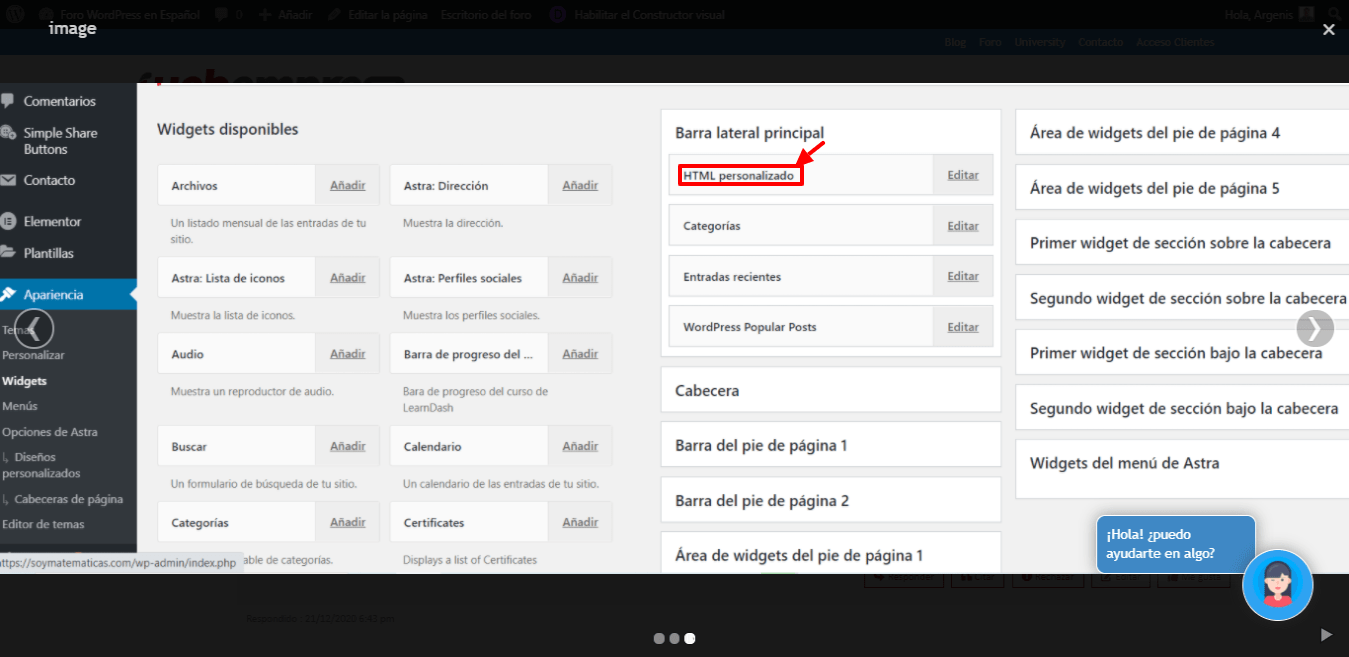Click the 'Widgets disponibles' heading
The width and height of the screenshot is (1349, 657).
pyautogui.click(x=227, y=129)
